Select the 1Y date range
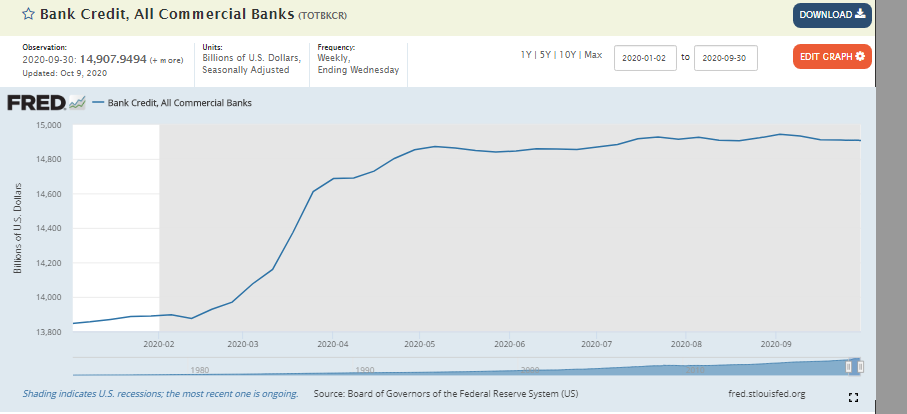This screenshot has width=907, height=414. tap(526, 55)
